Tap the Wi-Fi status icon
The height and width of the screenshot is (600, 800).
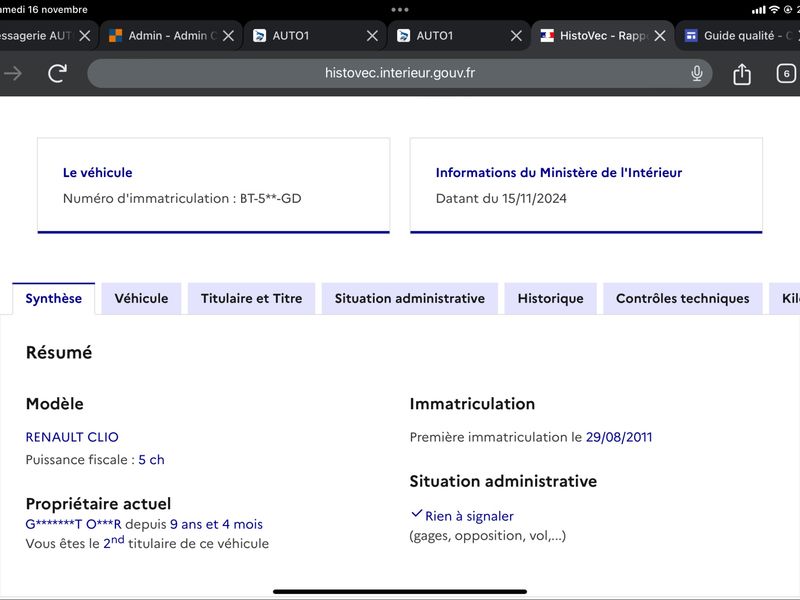click(774, 10)
